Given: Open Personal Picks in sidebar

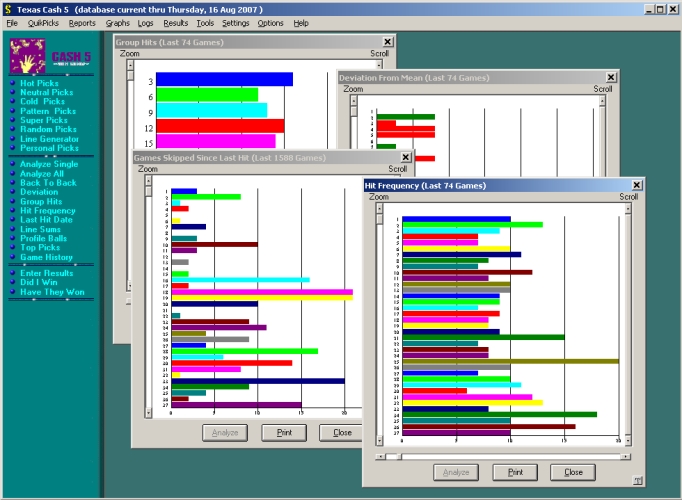Looking at the screenshot, I should pos(49,148).
